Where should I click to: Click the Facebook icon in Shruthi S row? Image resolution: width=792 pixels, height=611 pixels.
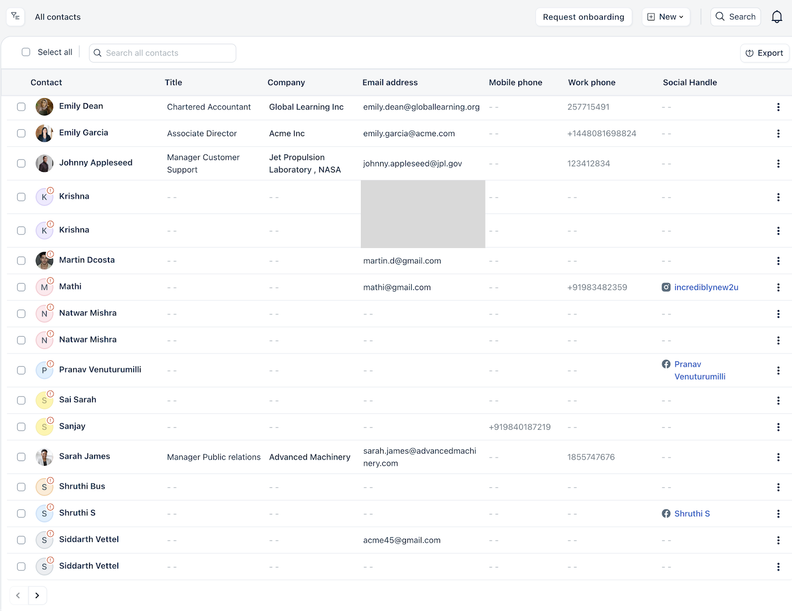(x=666, y=514)
